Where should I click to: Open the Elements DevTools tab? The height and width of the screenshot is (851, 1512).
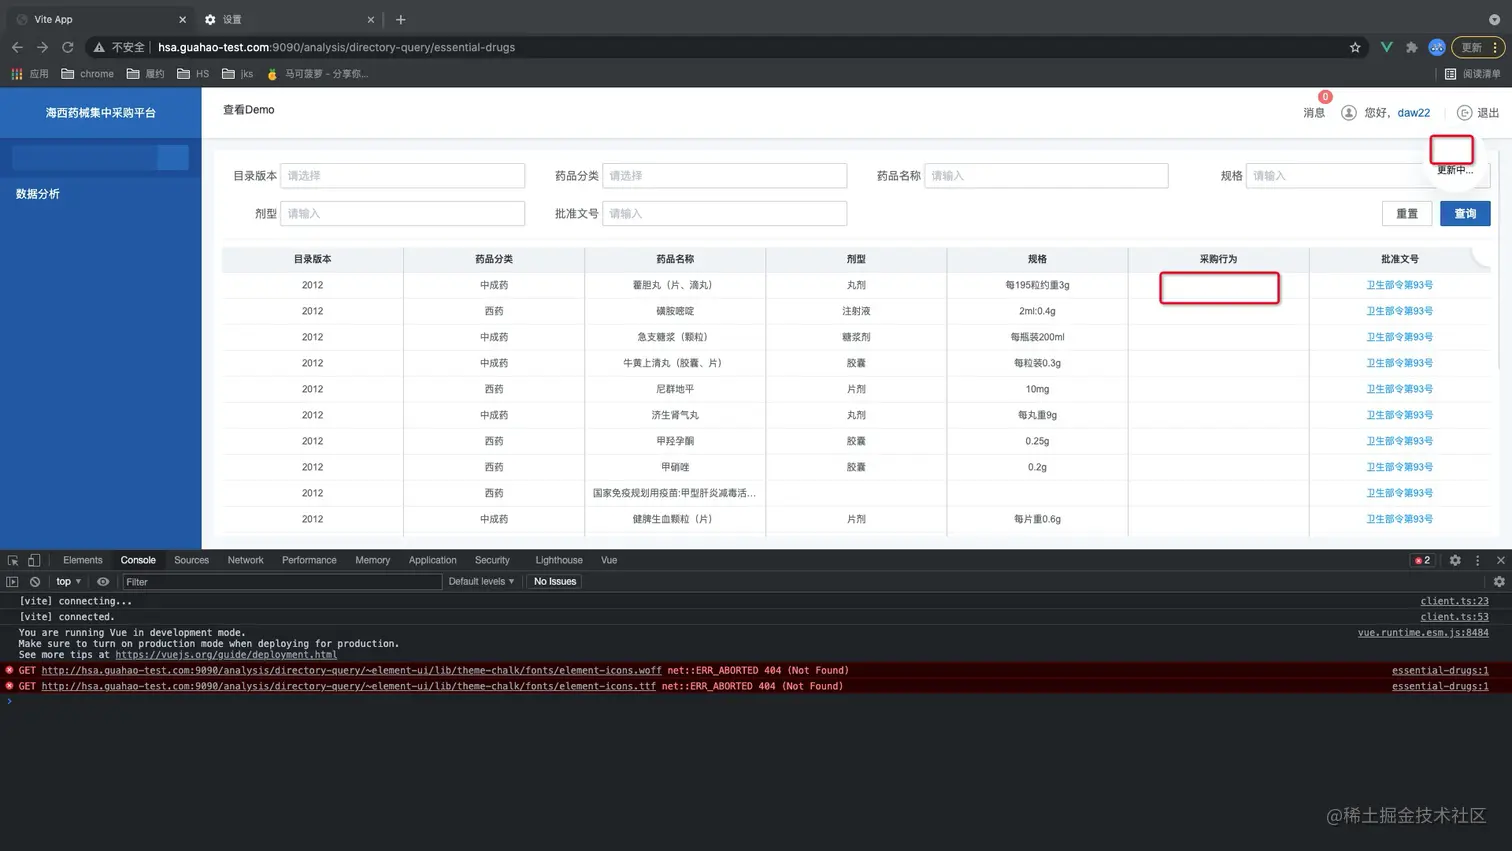click(82, 561)
